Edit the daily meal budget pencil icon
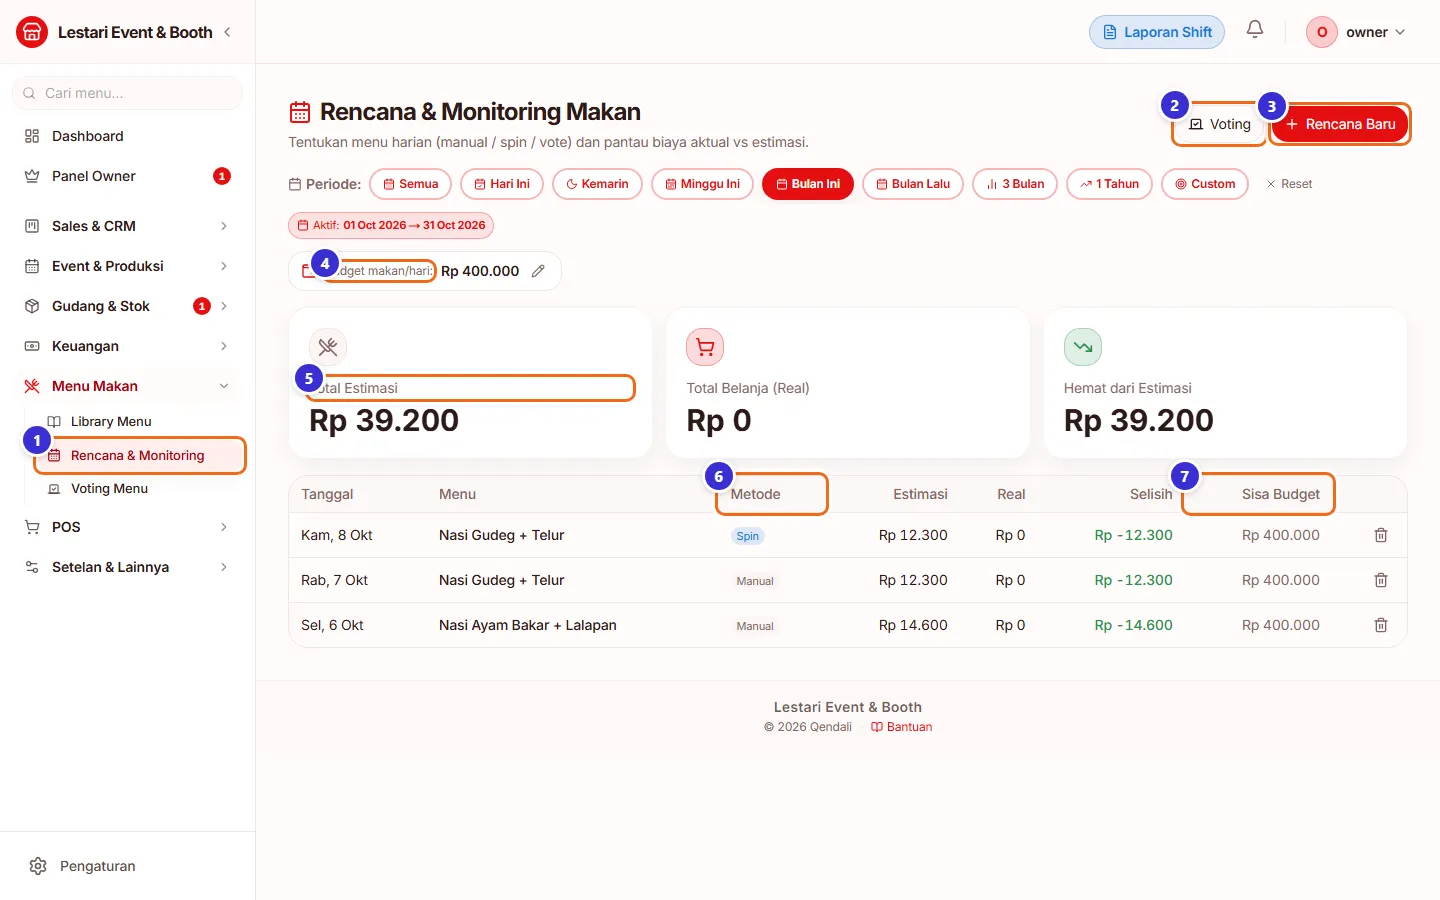This screenshot has height=900, width=1440. pos(538,271)
